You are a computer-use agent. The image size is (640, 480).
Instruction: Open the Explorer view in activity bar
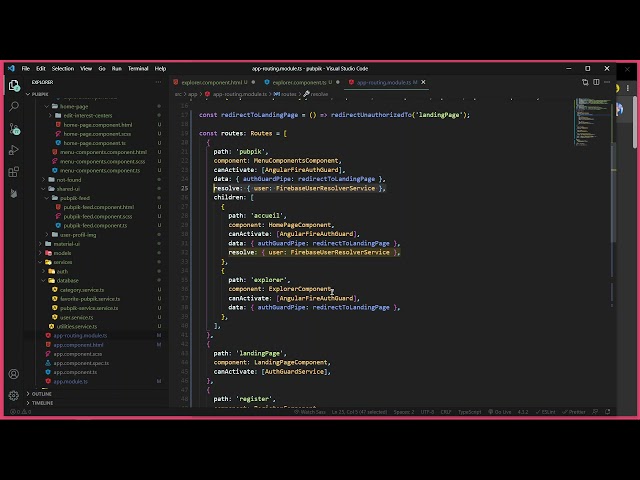coord(14,86)
